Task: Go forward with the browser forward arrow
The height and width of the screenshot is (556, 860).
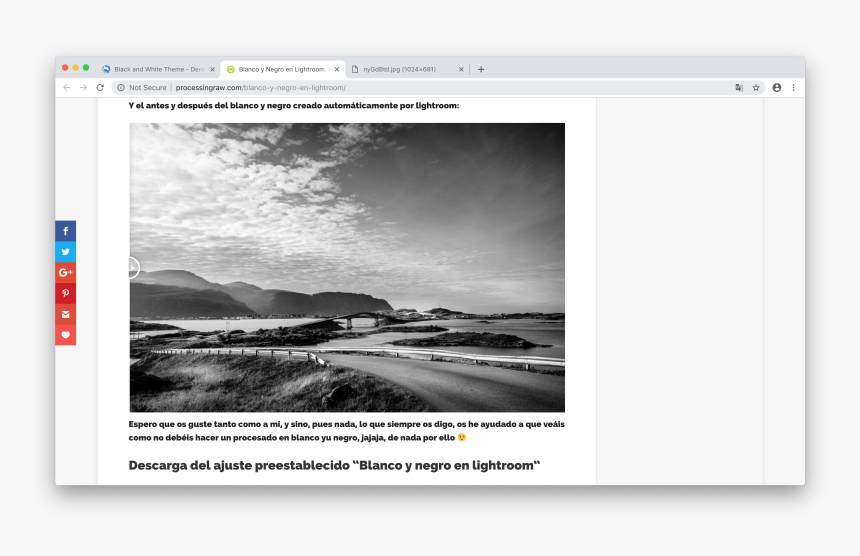Action: (83, 88)
